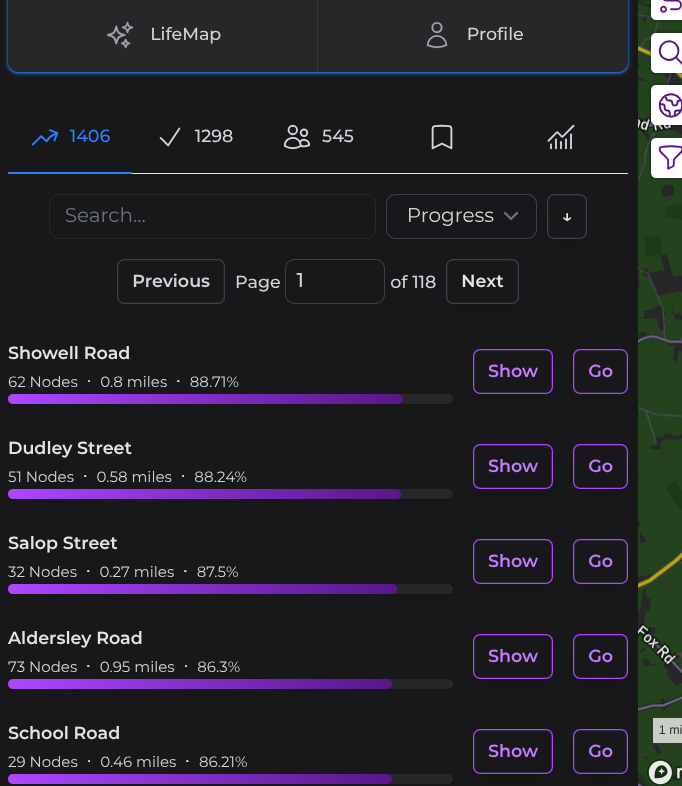Expand the Progress sort dropdown
This screenshot has height=786, width=682.
[461, 216]
